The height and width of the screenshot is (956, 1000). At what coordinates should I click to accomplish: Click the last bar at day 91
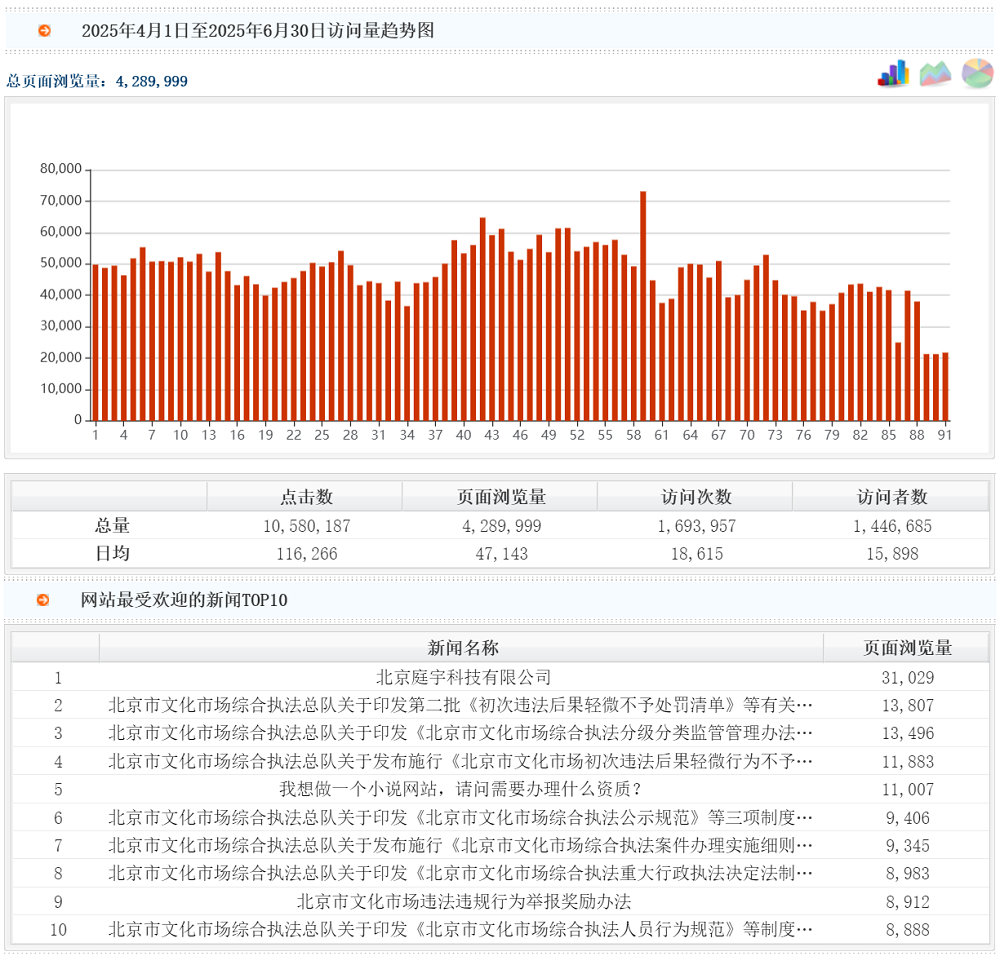pyautogui.click(x=945, y=387)
